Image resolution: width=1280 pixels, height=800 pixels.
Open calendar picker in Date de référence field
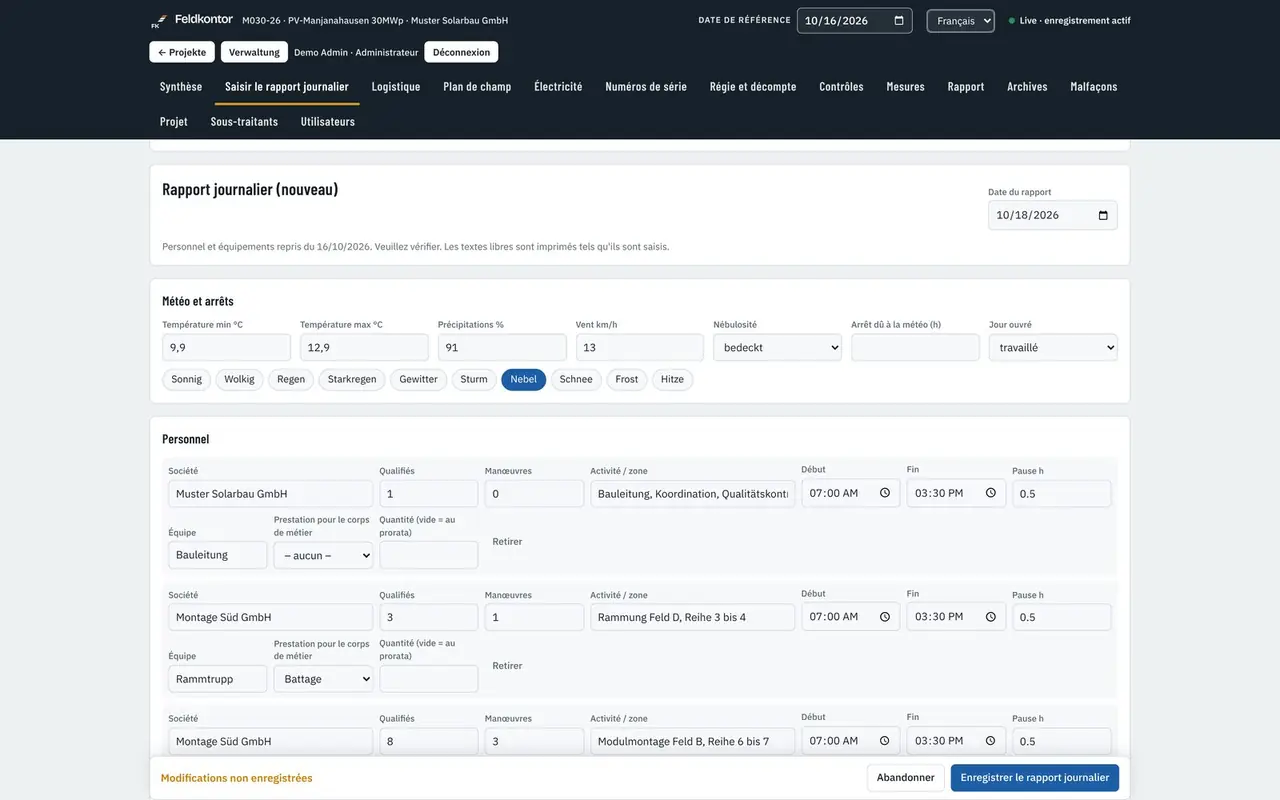click(899, 20)
